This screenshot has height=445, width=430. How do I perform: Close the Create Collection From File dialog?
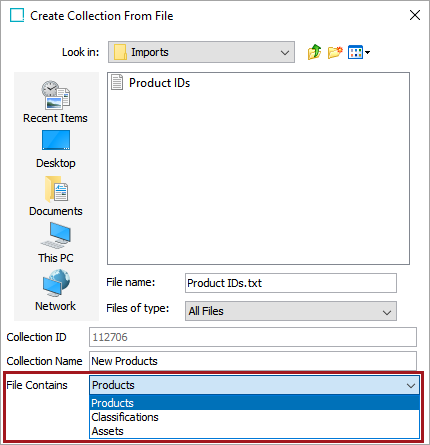click(x=415, y=15)
